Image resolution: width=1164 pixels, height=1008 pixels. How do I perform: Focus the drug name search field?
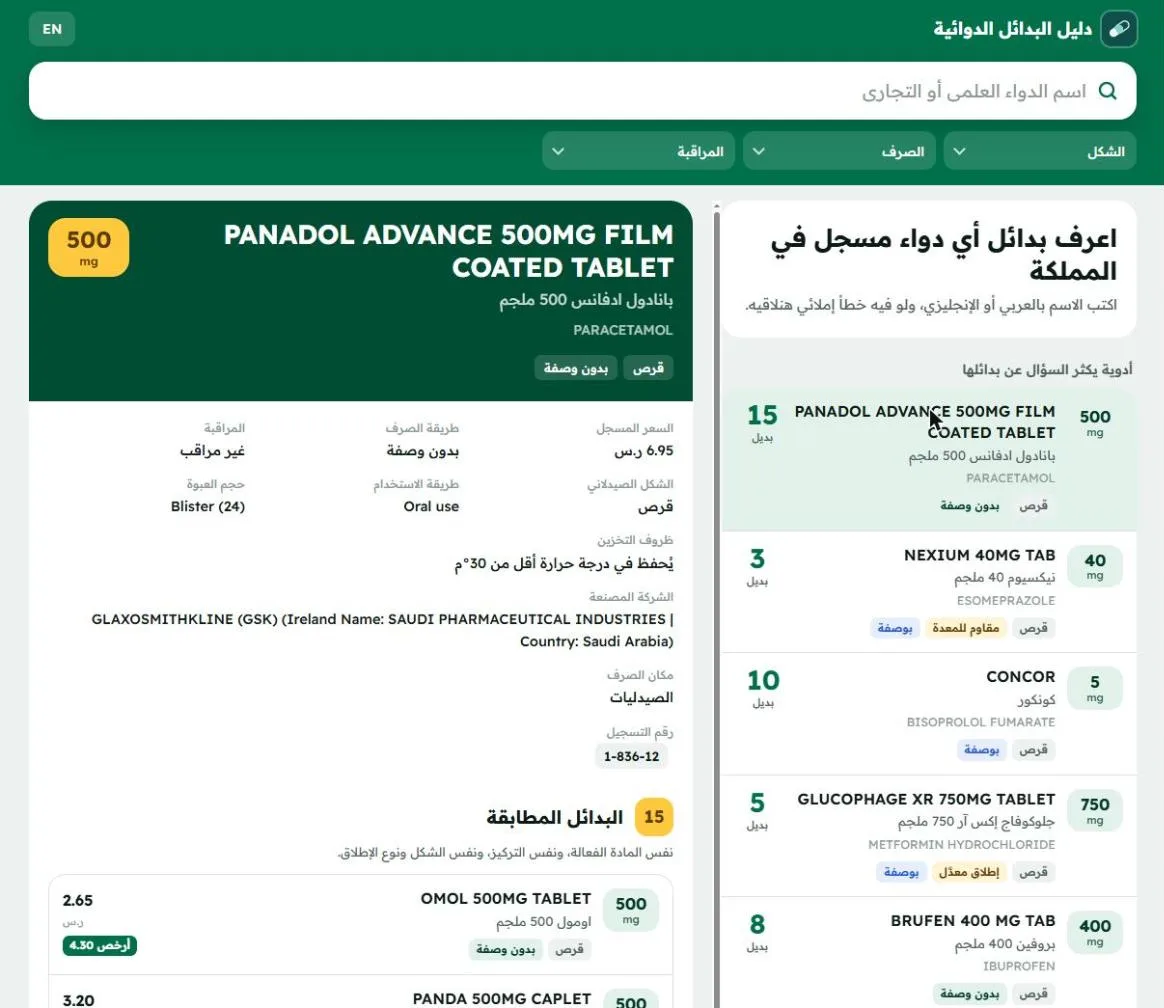tap(583, 91)
